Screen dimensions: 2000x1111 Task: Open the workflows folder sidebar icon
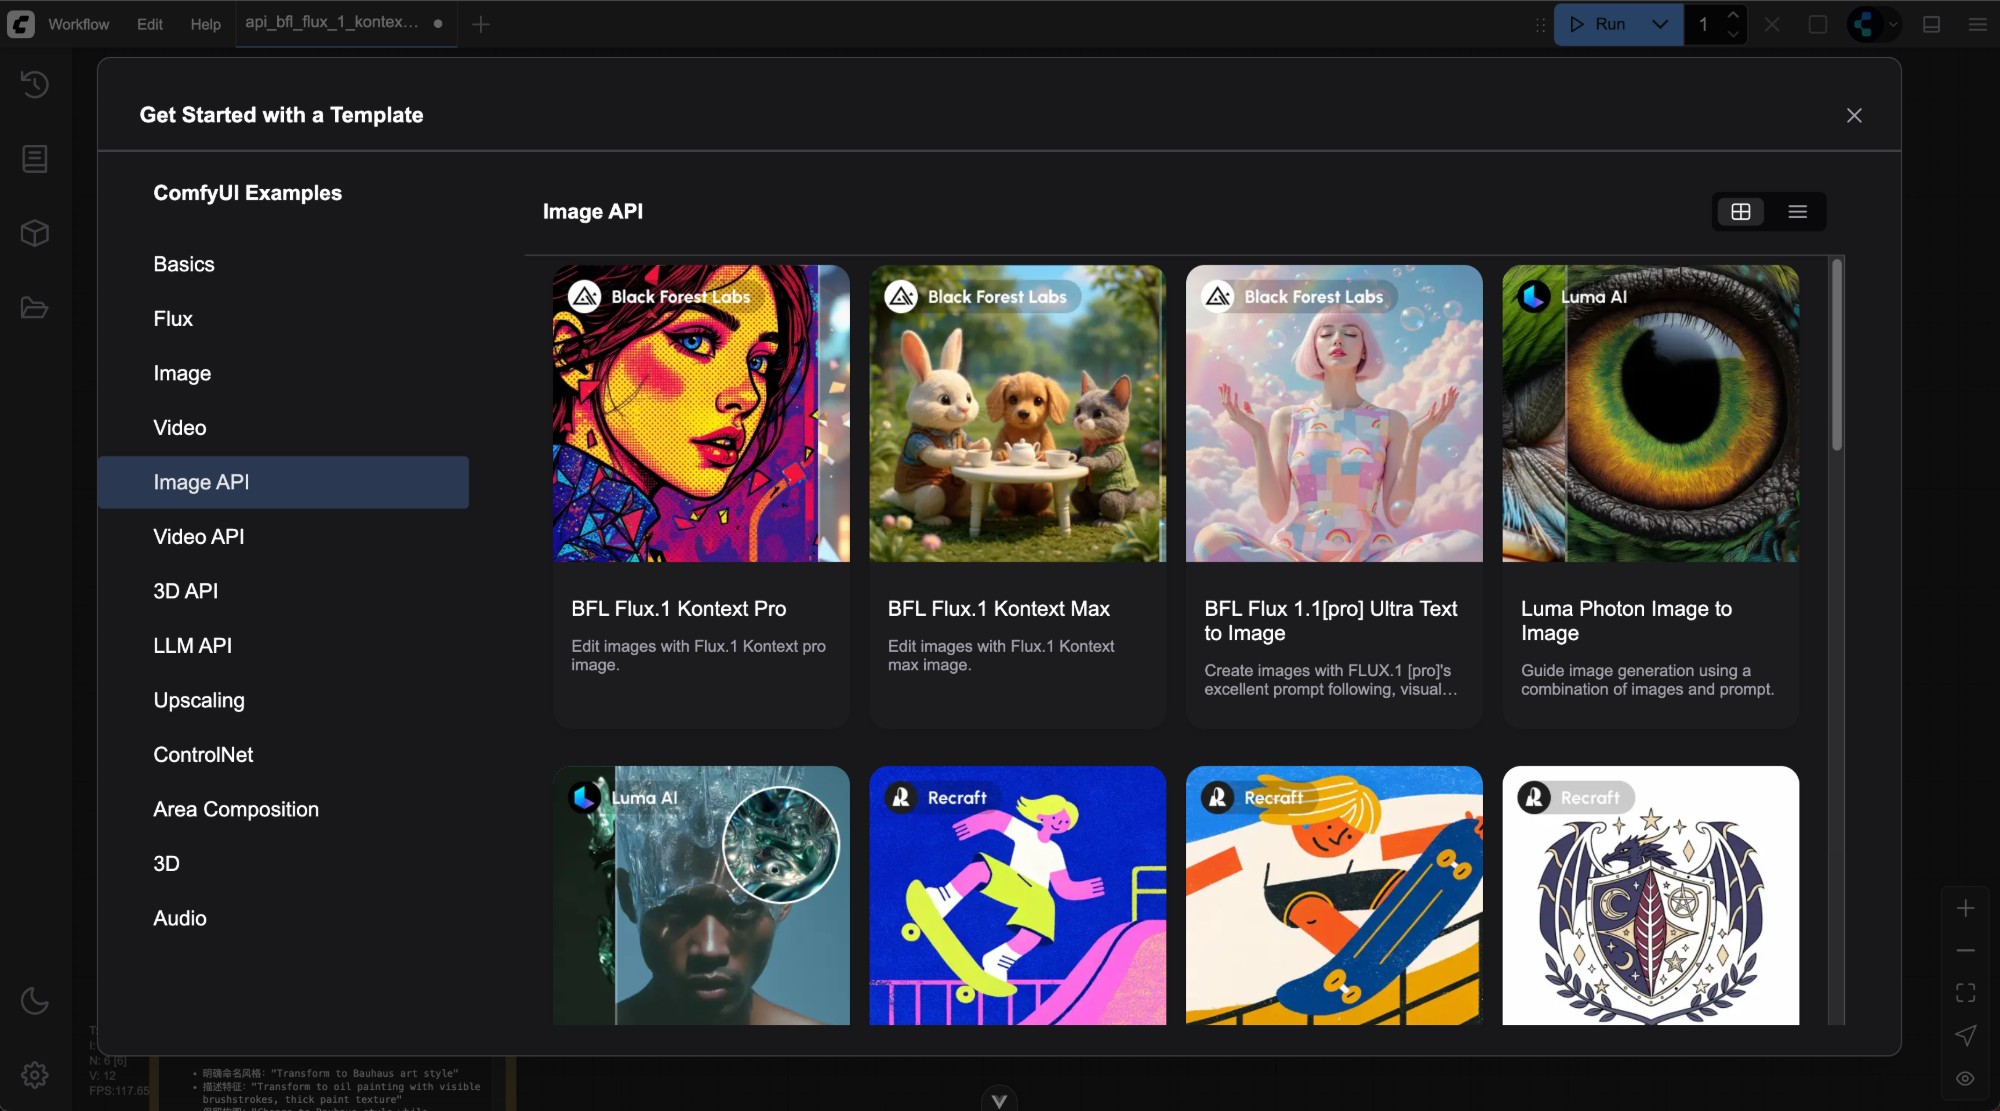35,308
